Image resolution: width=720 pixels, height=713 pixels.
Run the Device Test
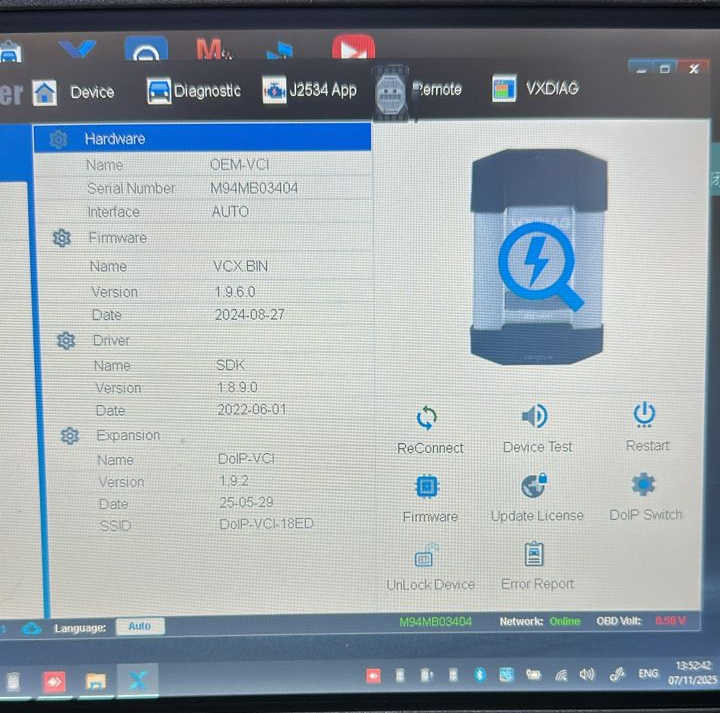click(536, 417)
